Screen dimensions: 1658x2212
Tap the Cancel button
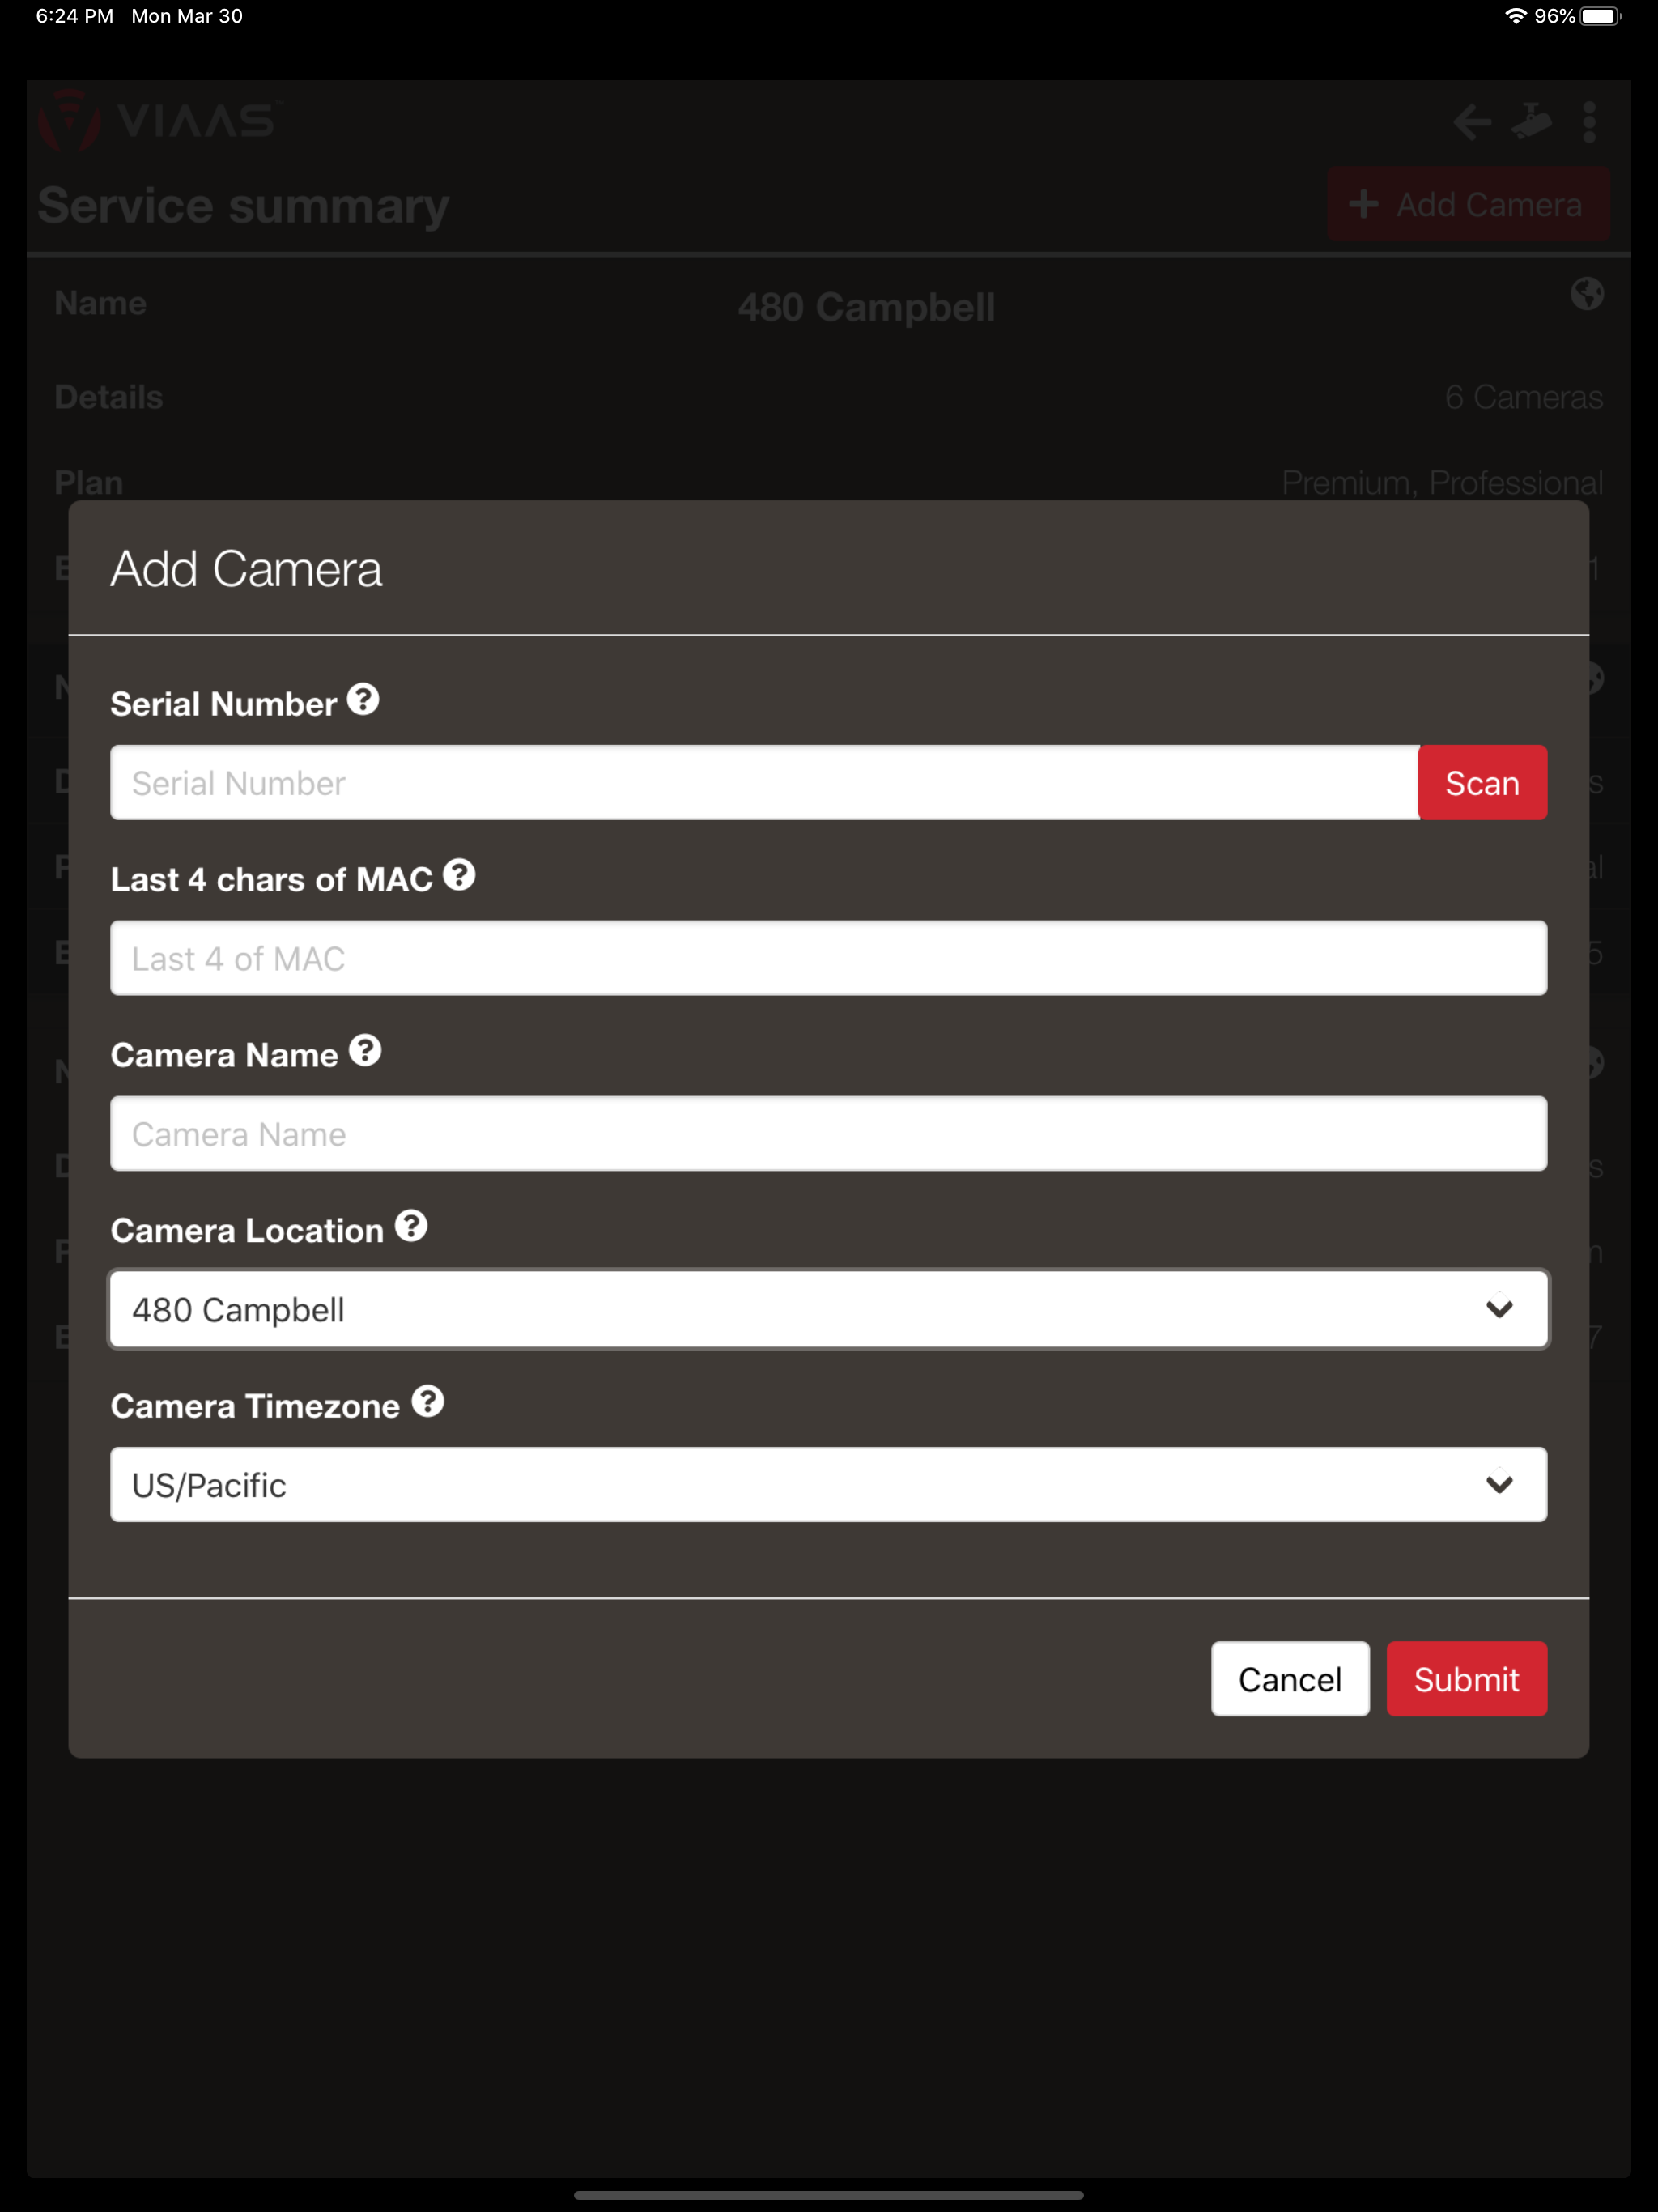click(x=1290, y=1679)
